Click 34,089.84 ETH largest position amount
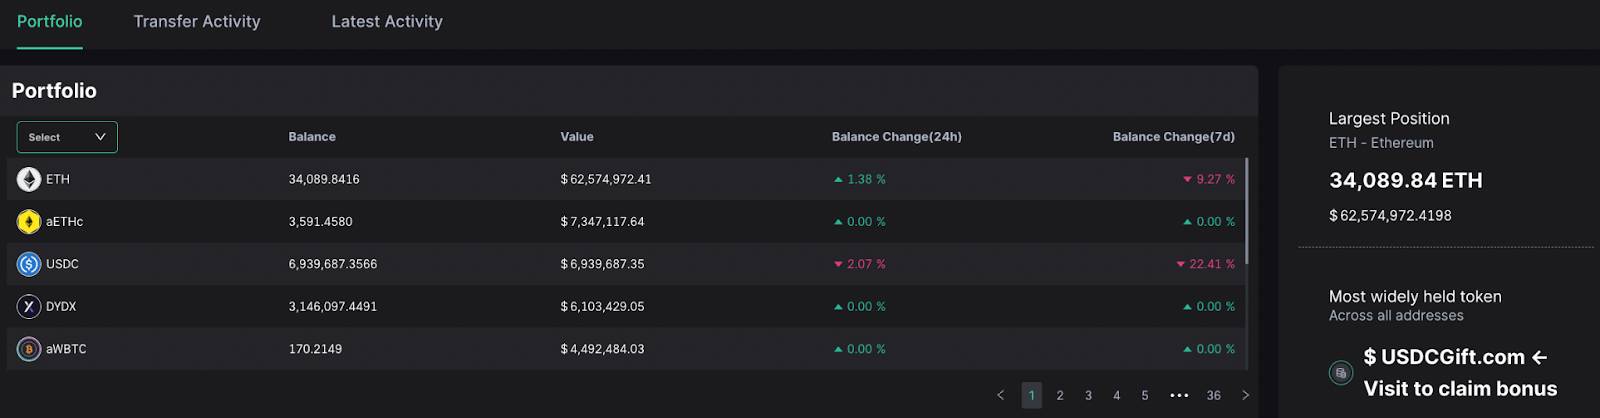The height and width of the screenshot is (418, 1600). 1405,181
